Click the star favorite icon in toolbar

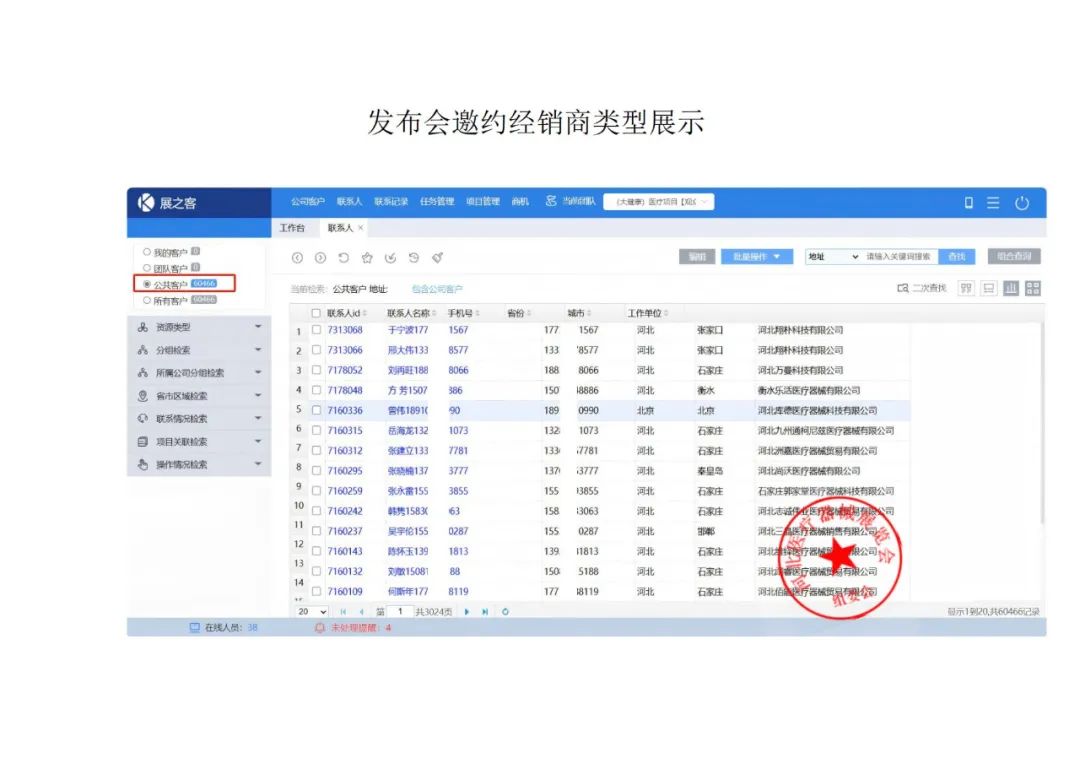367,257
